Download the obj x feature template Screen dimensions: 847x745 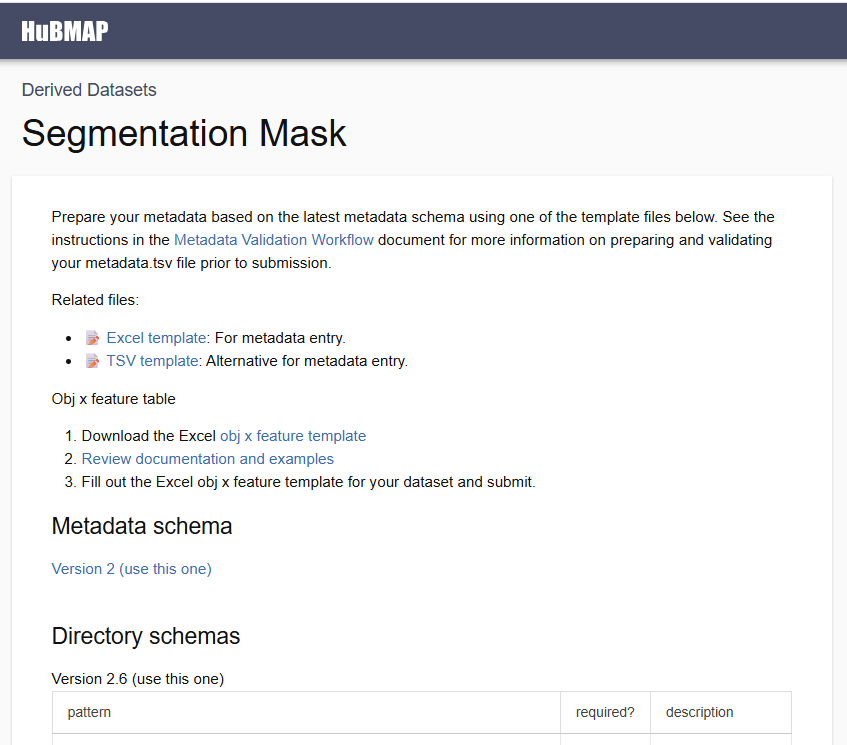click(293, 436)
